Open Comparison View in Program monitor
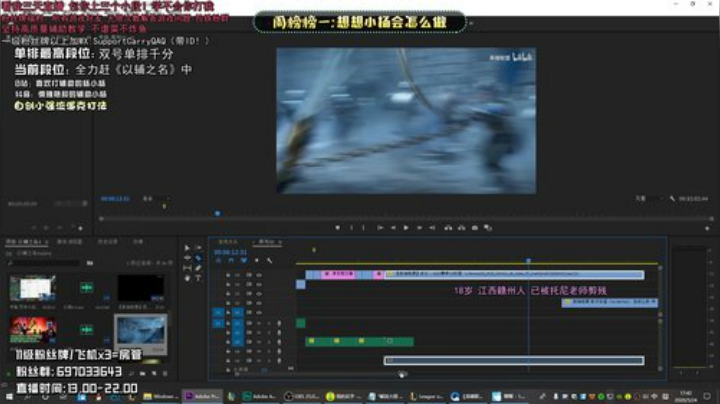This screenshot has width=720, height=404. pyautogui.click(x=488, y=228)
